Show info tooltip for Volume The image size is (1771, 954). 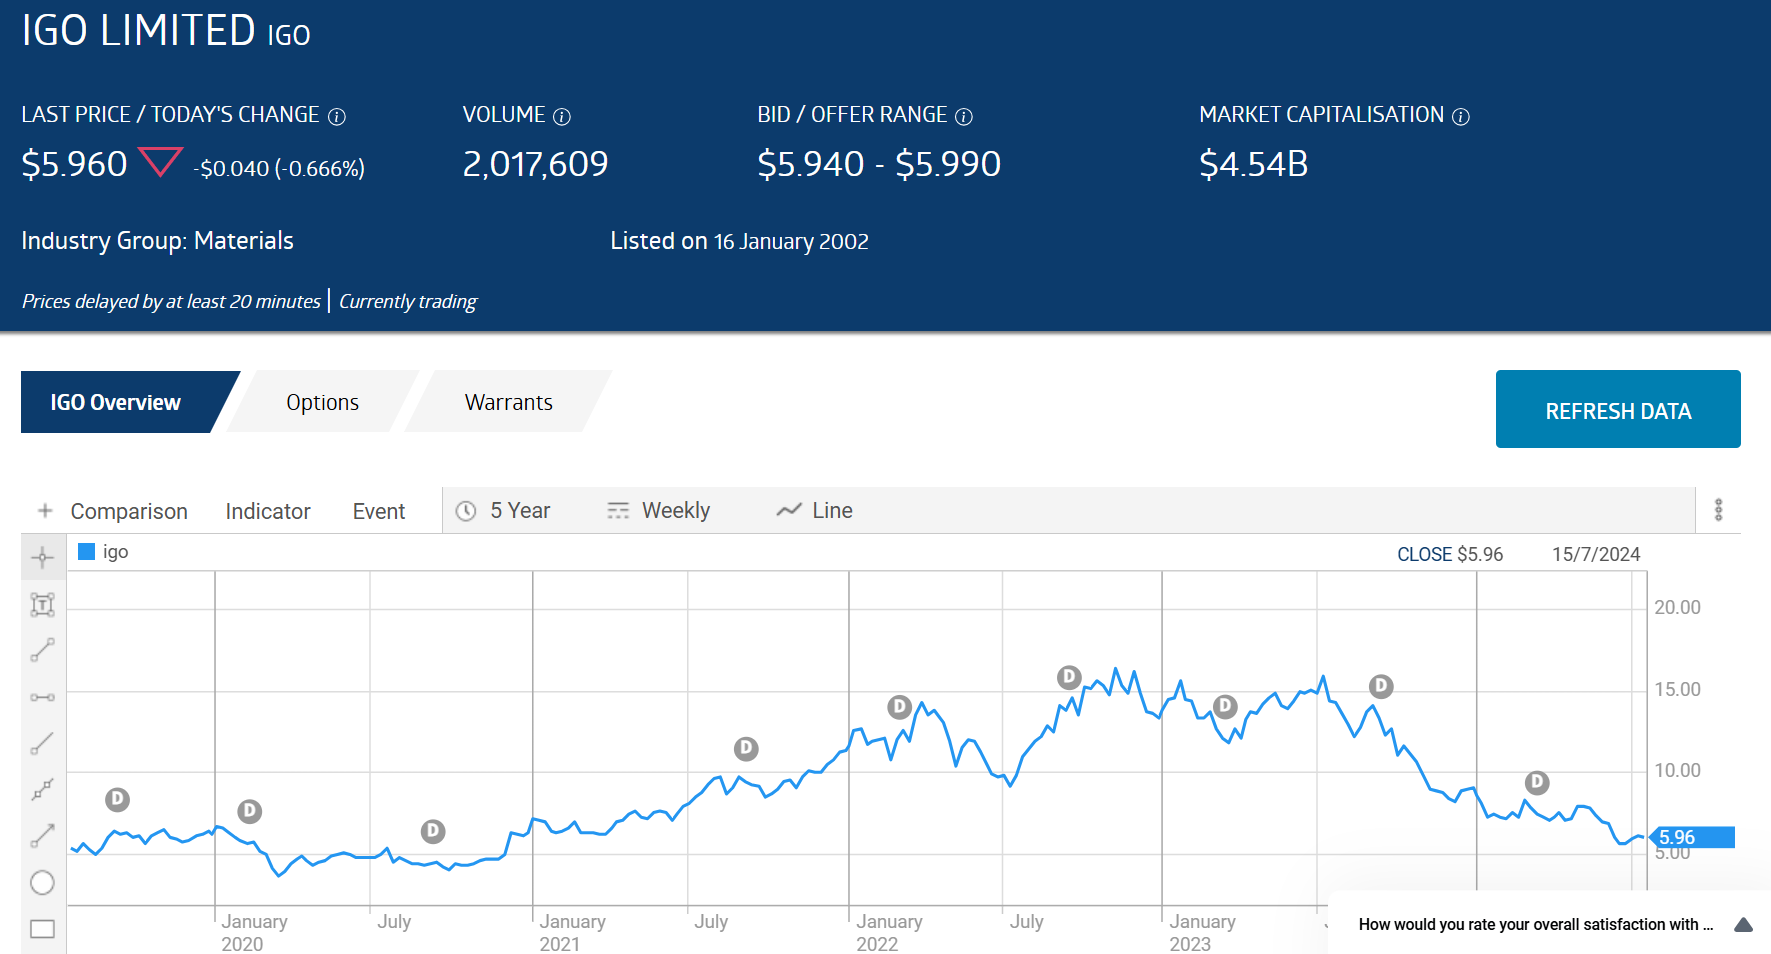pos(562,116)
